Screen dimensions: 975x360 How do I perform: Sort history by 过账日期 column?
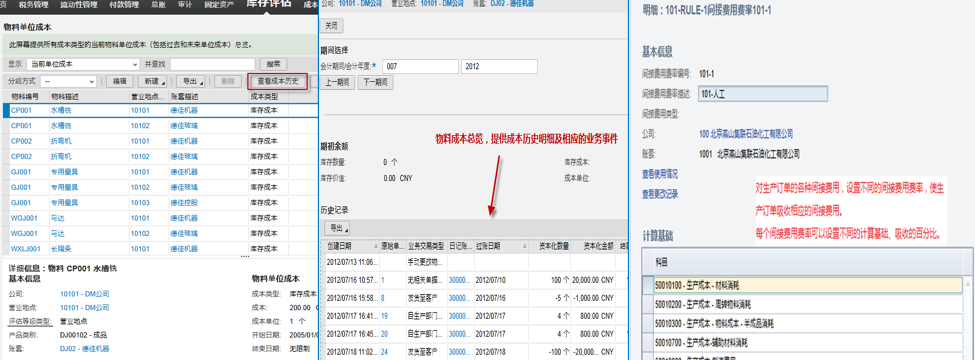click(488, 246)
